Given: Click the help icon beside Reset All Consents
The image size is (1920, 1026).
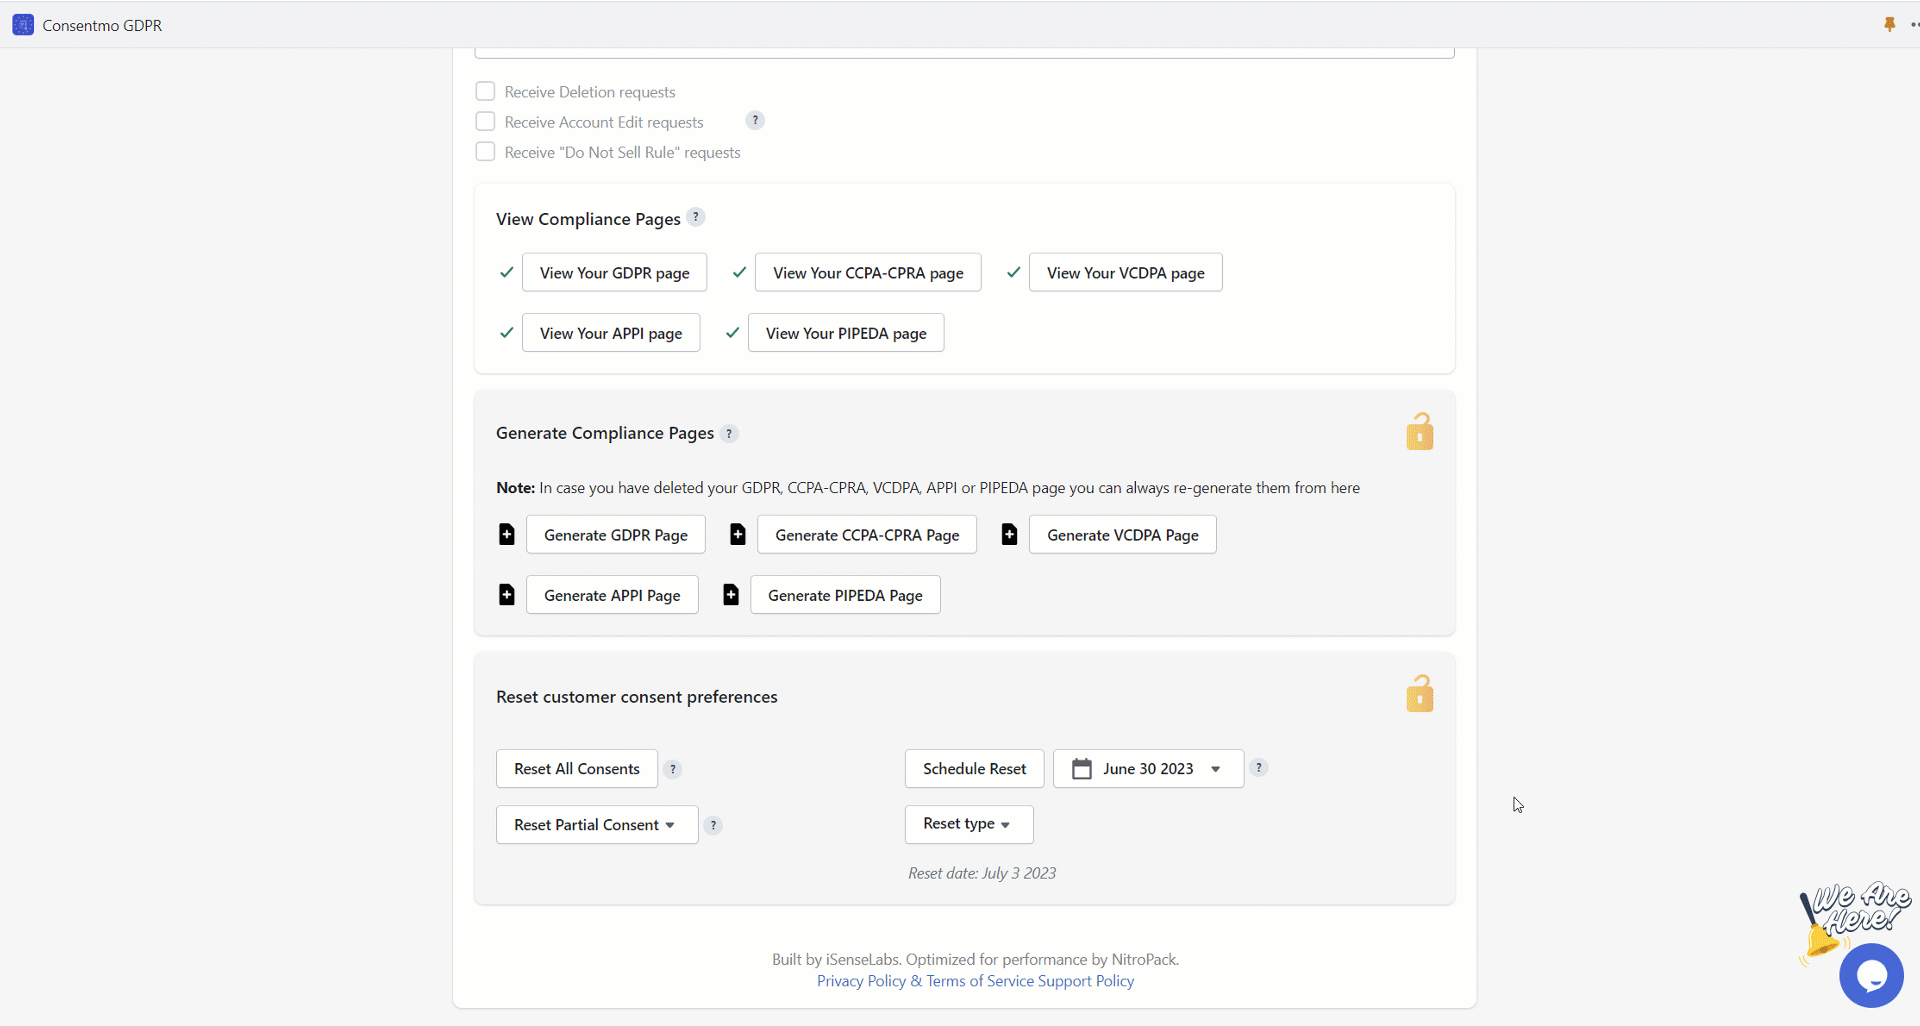Looking at the screenshot, I should pyautogui.click(x=673, y=769).
